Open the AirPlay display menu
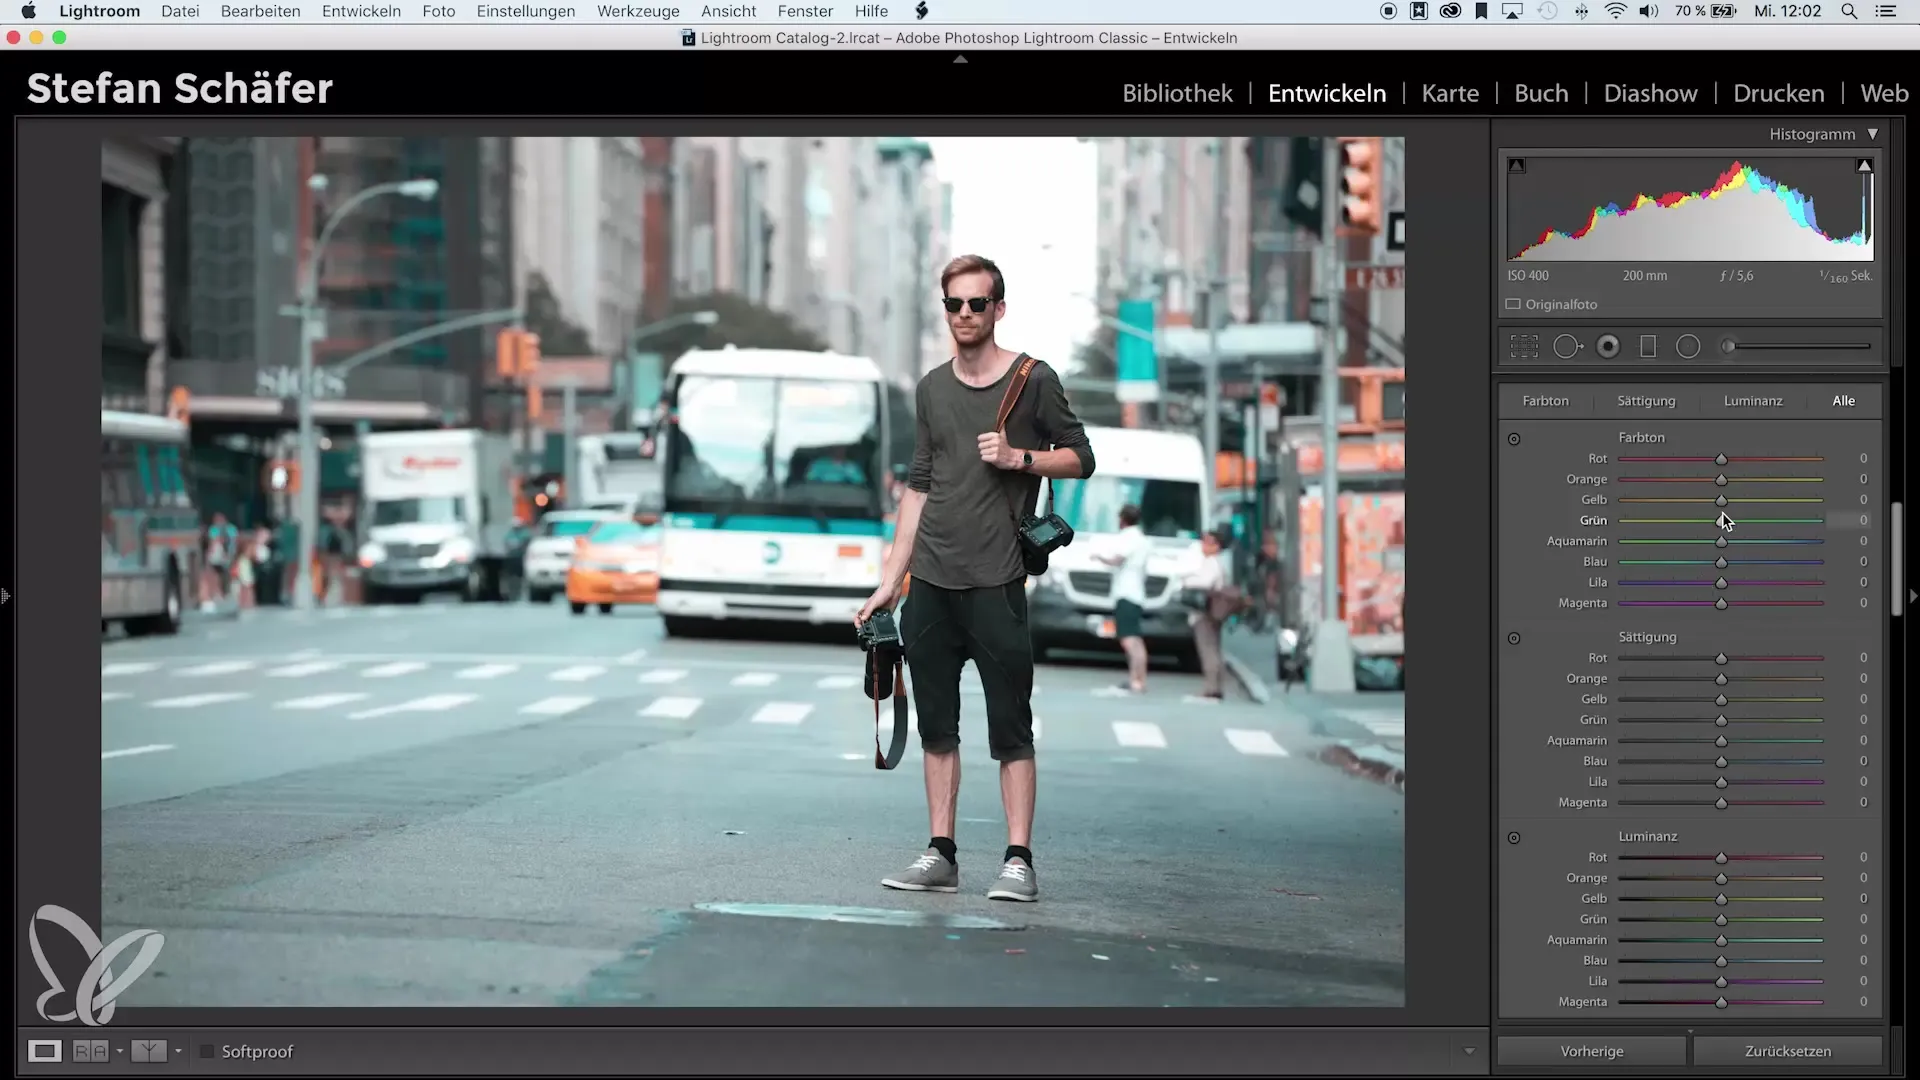 click(x=1512, y=11)
